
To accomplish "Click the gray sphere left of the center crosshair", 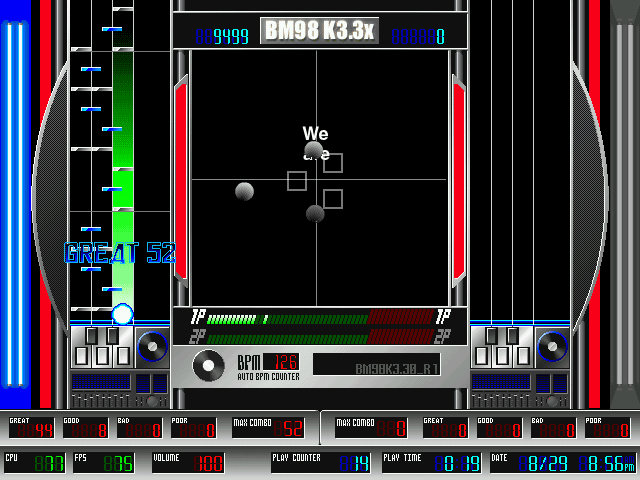I will point(244,191).
